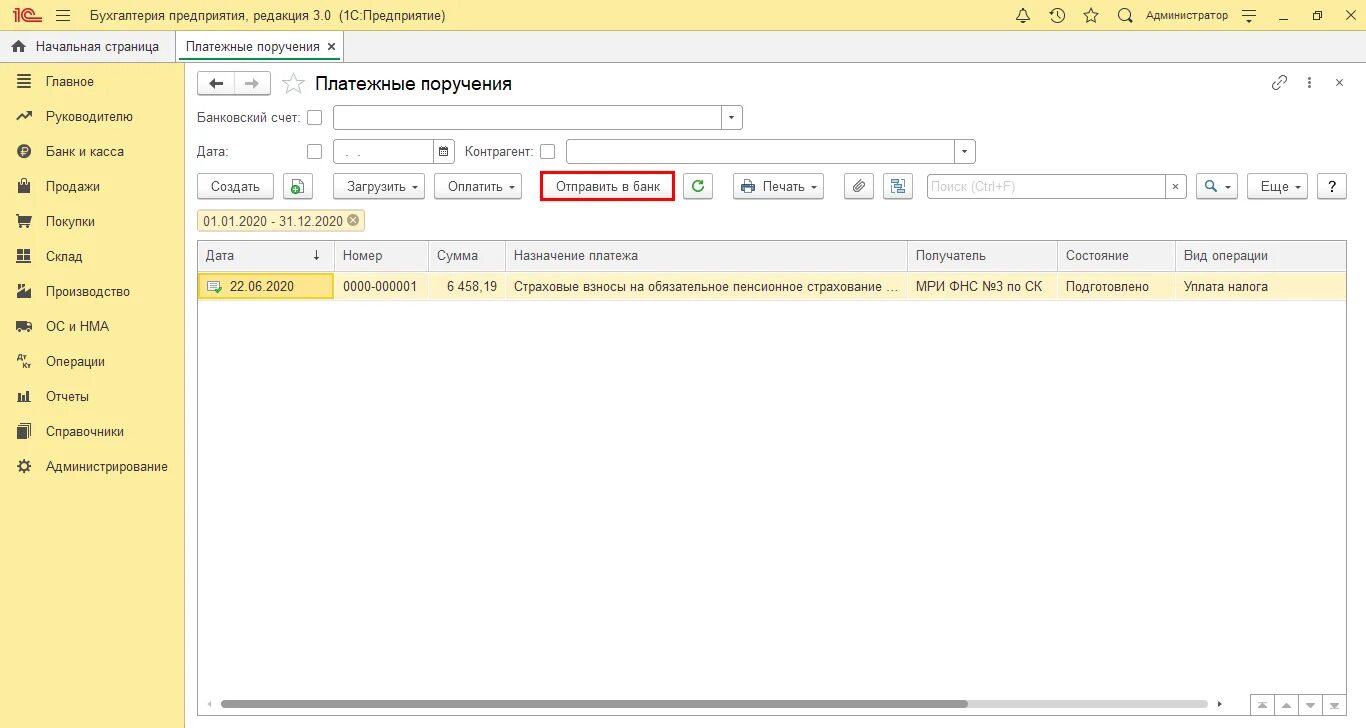
Task: Go forward with right arrow button
Action: pos(252,83)
